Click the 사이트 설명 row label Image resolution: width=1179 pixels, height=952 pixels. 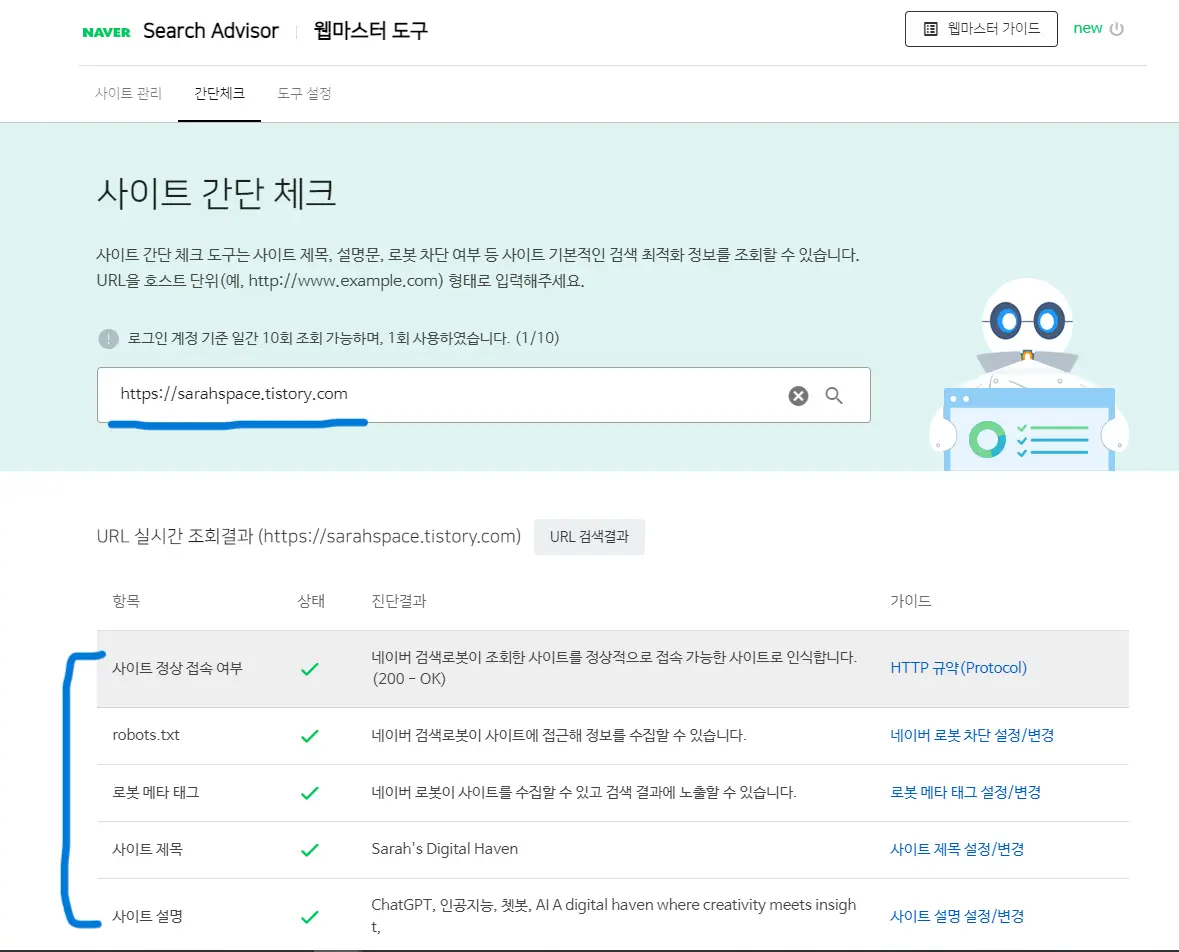coord(147,916)
